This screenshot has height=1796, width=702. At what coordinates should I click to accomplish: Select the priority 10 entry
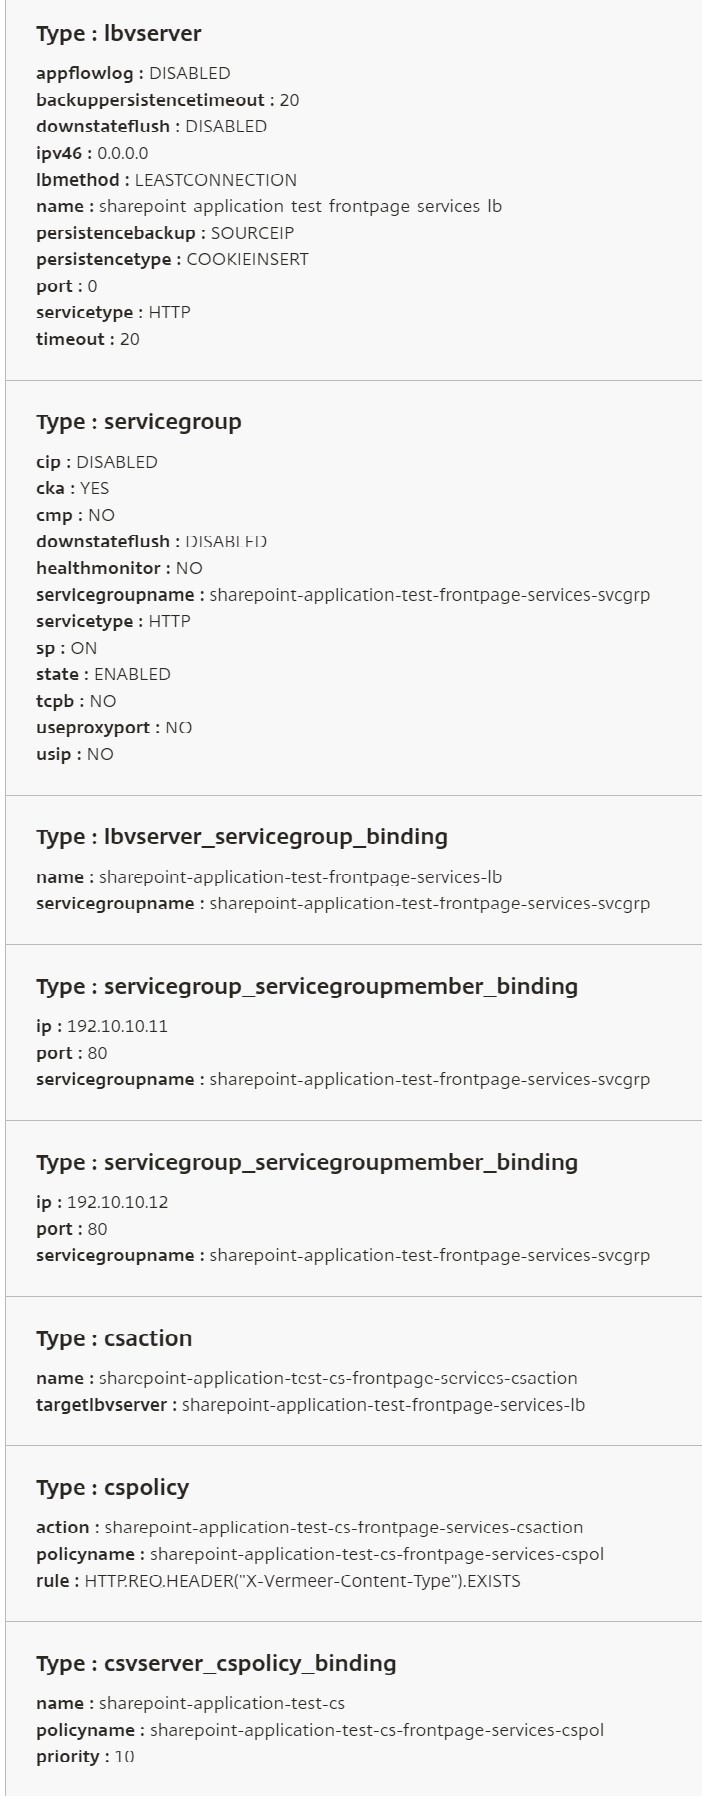[85, 1757]
